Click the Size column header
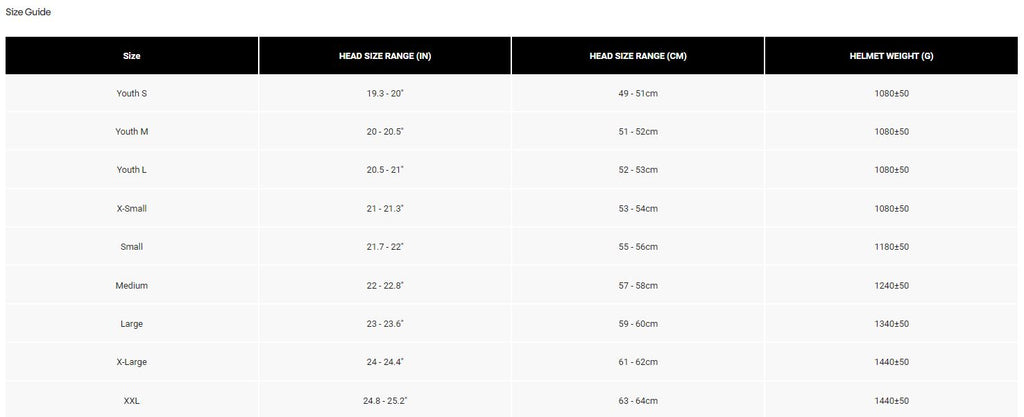 131,56
